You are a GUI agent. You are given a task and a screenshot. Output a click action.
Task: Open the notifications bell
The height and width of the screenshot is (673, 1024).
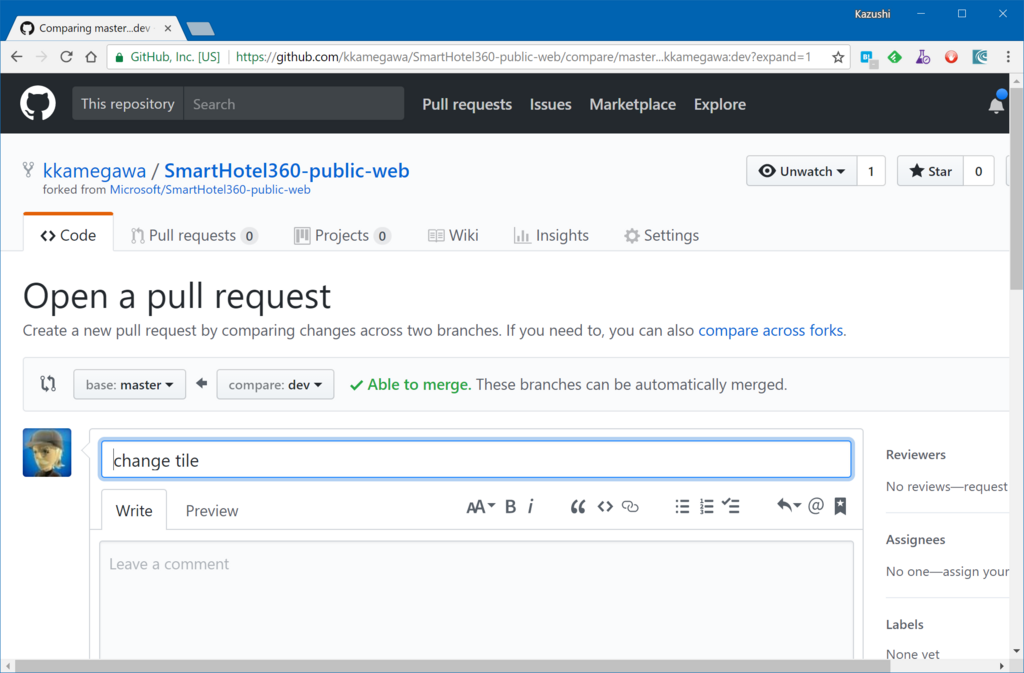click(x=996, y=104)
